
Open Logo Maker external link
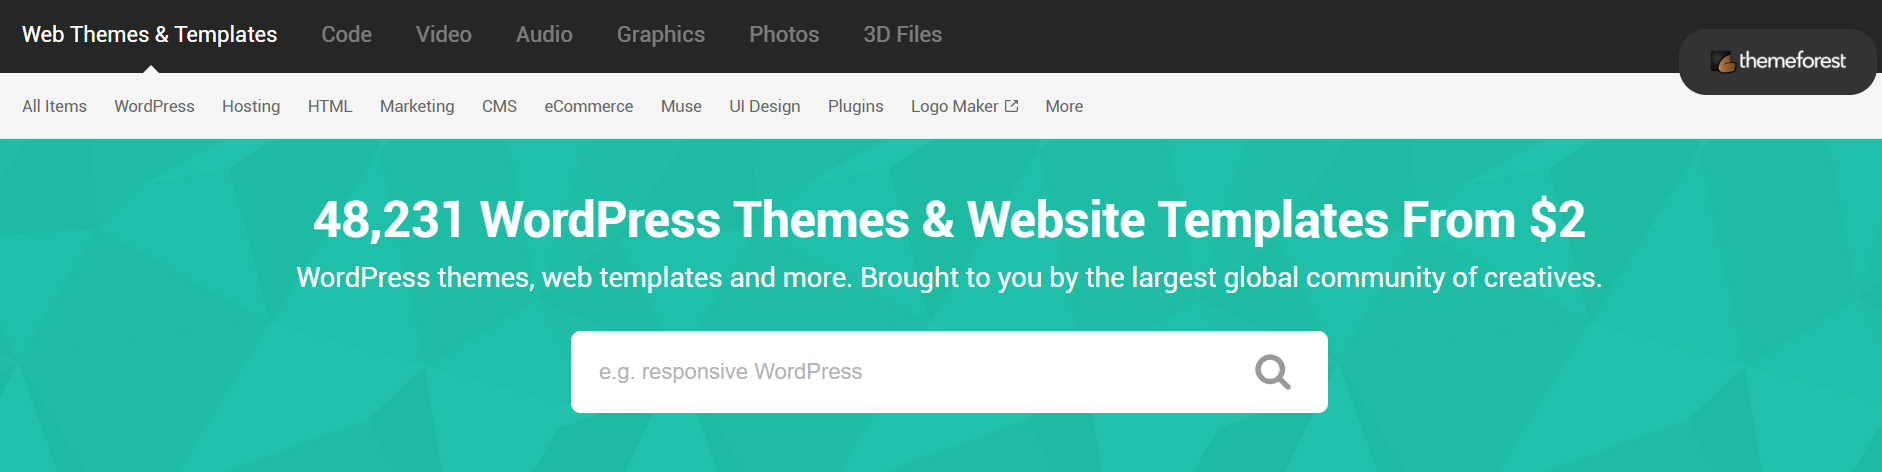[x=964, y=106]
